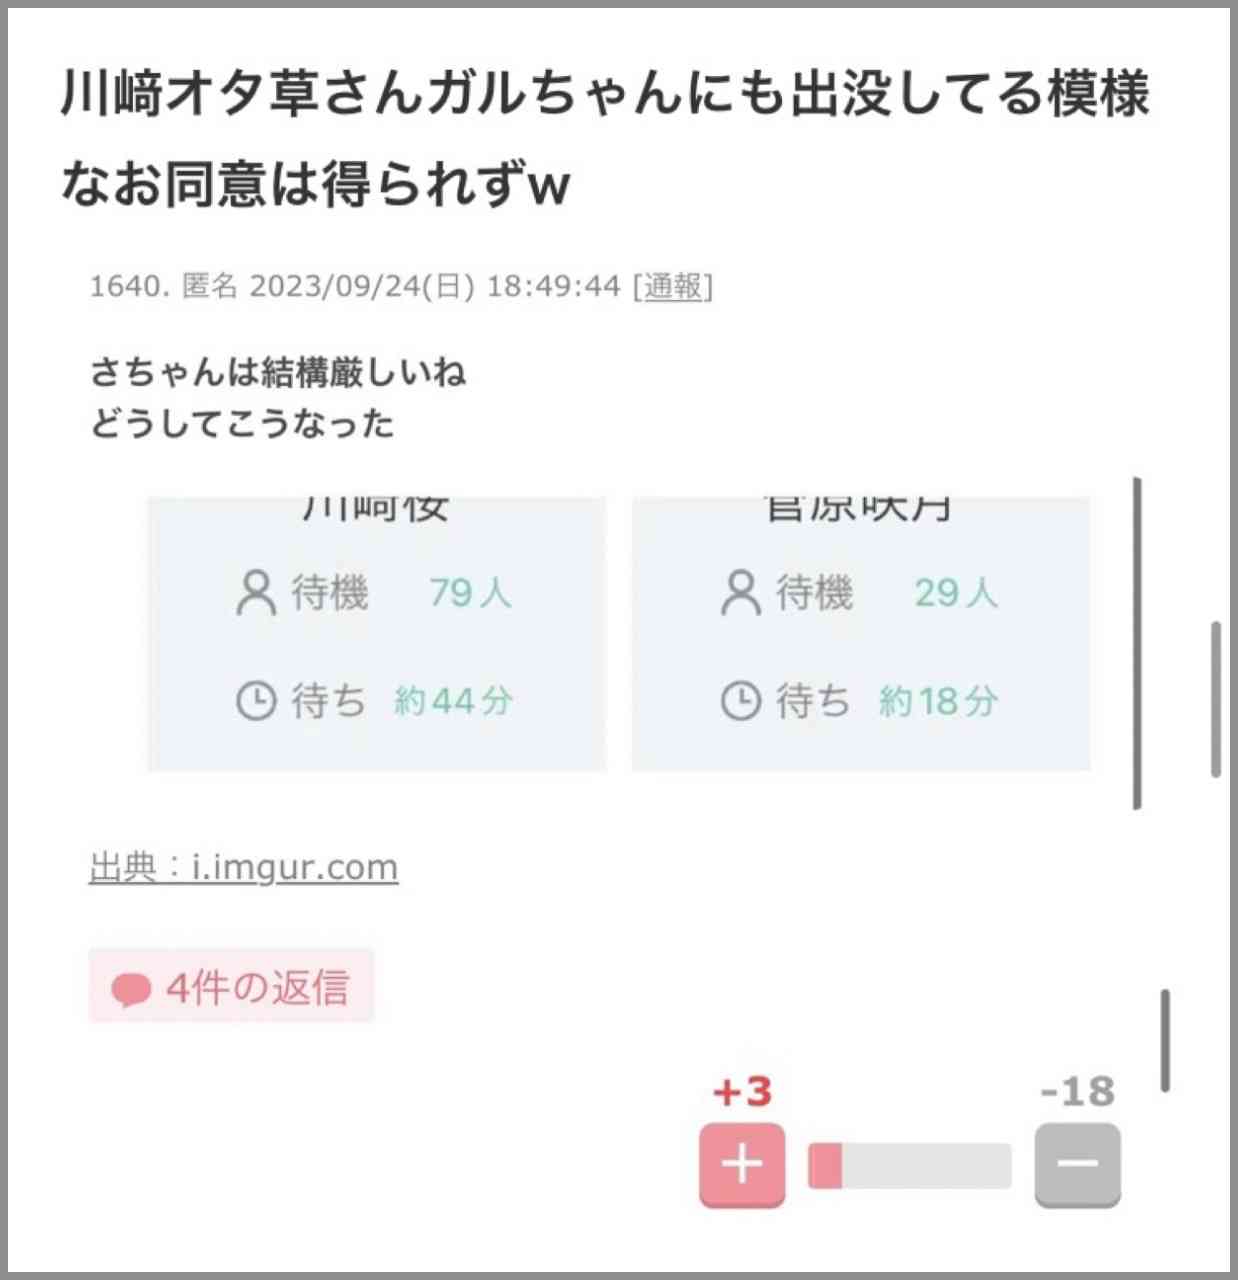
Task: Click the +3 positive vote count
Action: coord(742,1091)
